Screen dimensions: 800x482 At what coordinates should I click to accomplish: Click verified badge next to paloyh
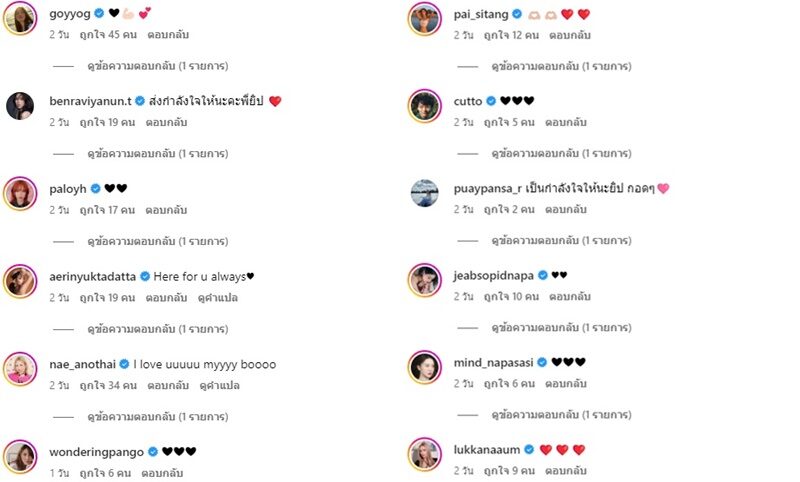click(x=95, y=189)
